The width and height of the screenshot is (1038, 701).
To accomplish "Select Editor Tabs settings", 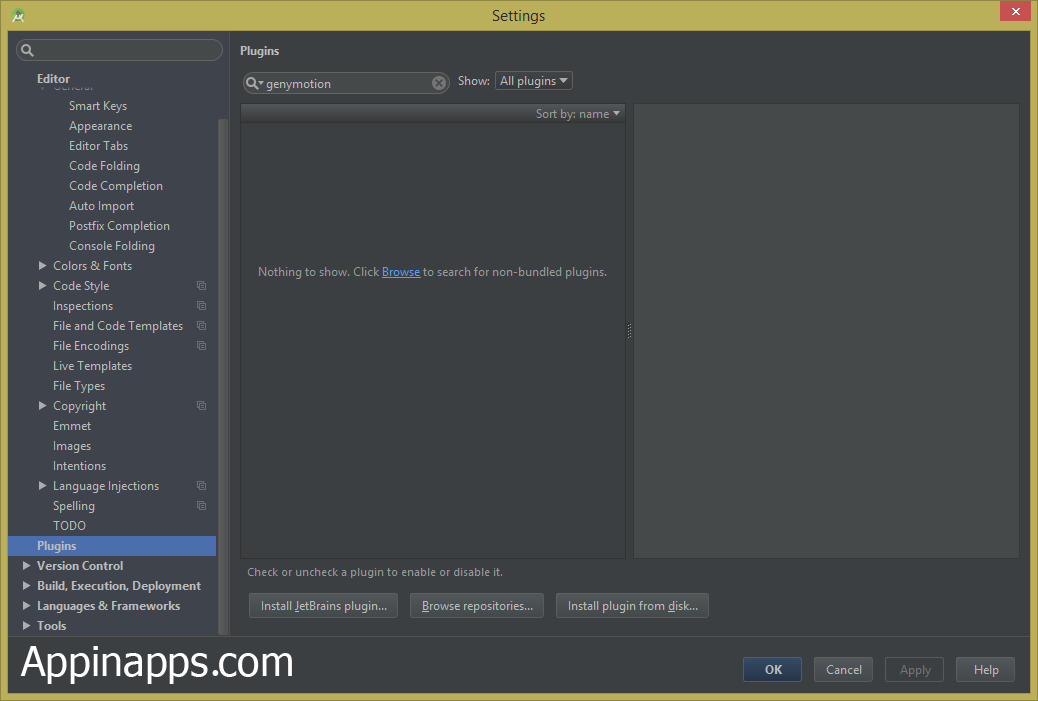I will 99,146.
